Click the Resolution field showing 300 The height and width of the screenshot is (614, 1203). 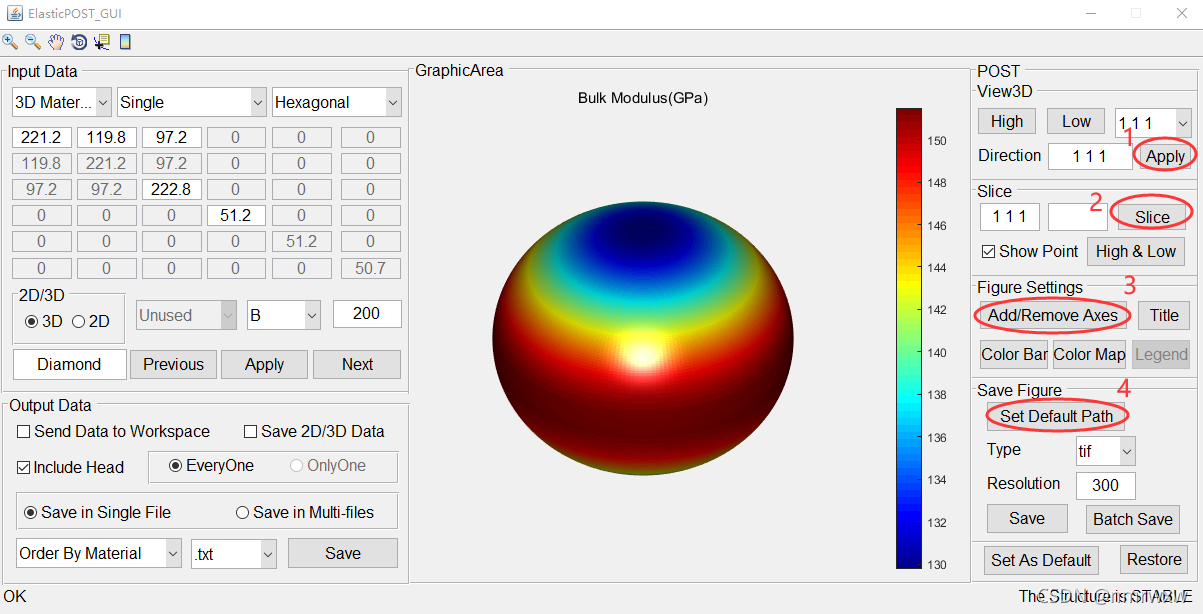point(1105,486)
